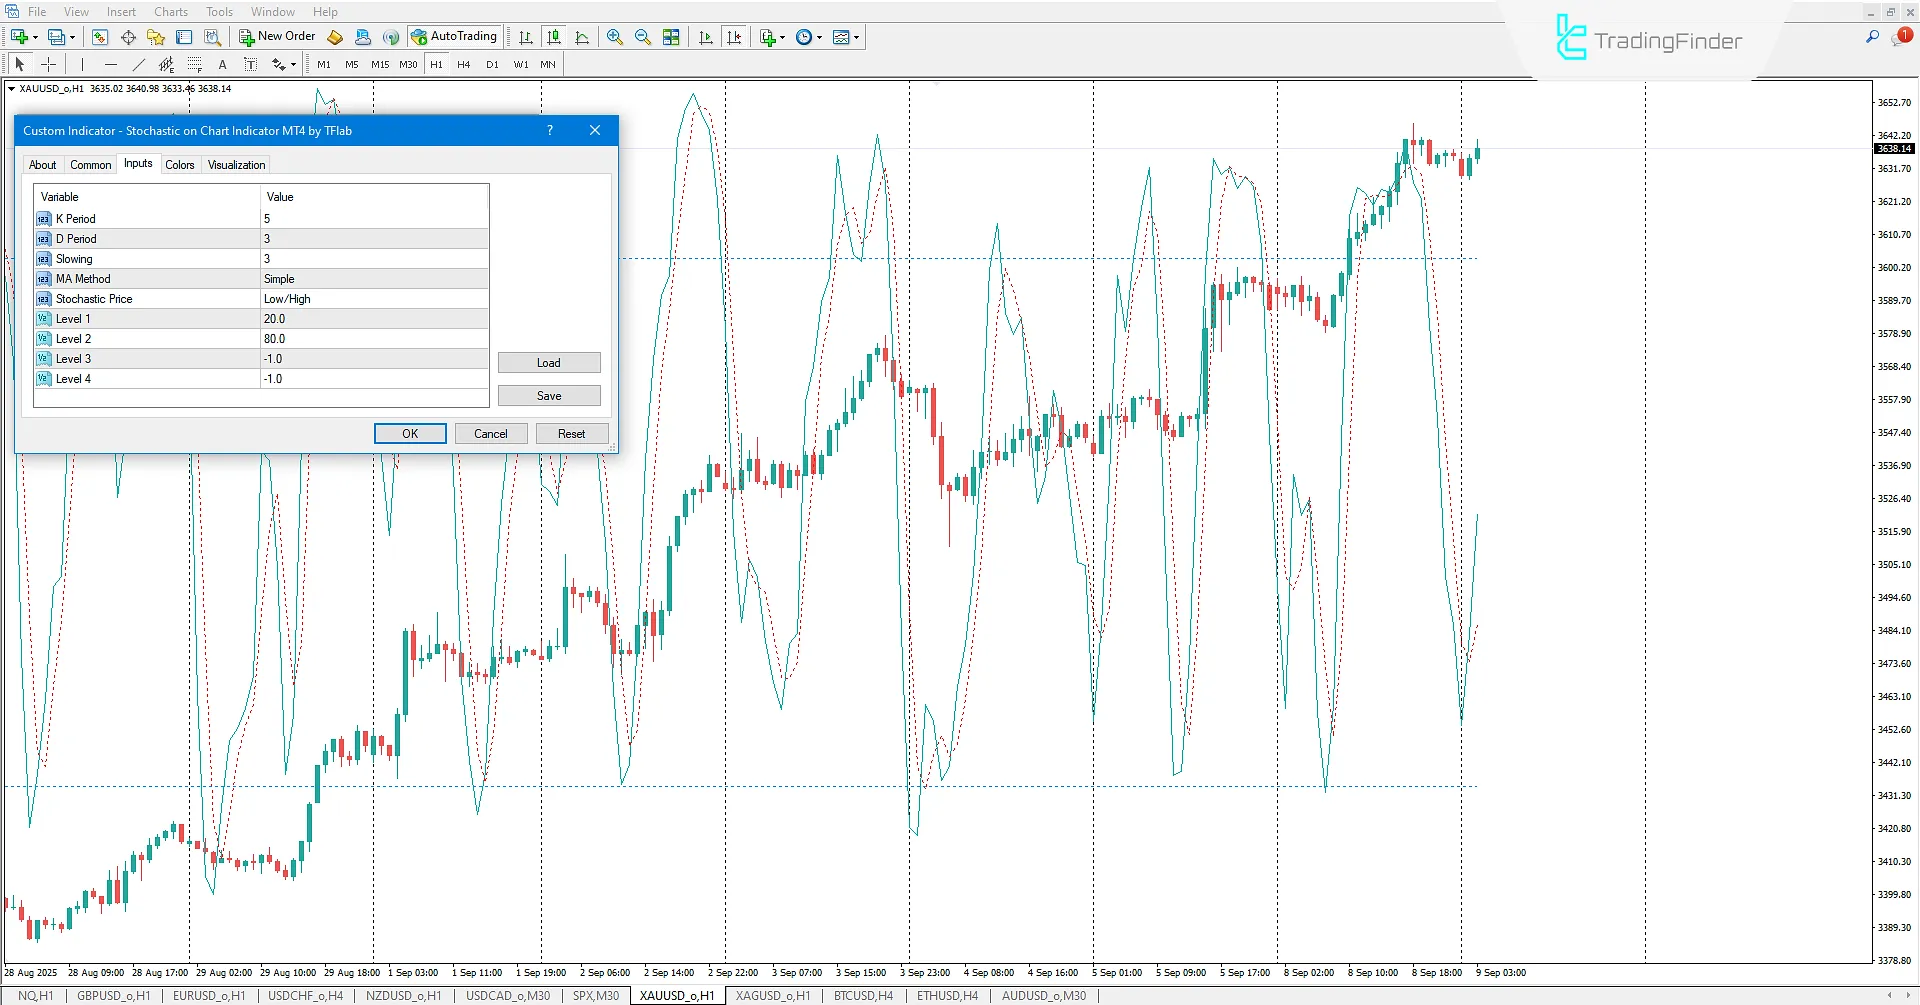This screenshot has height=1005, width=1920.
Task: Zoom in on the chart
Action: click(x=615, y=37)
